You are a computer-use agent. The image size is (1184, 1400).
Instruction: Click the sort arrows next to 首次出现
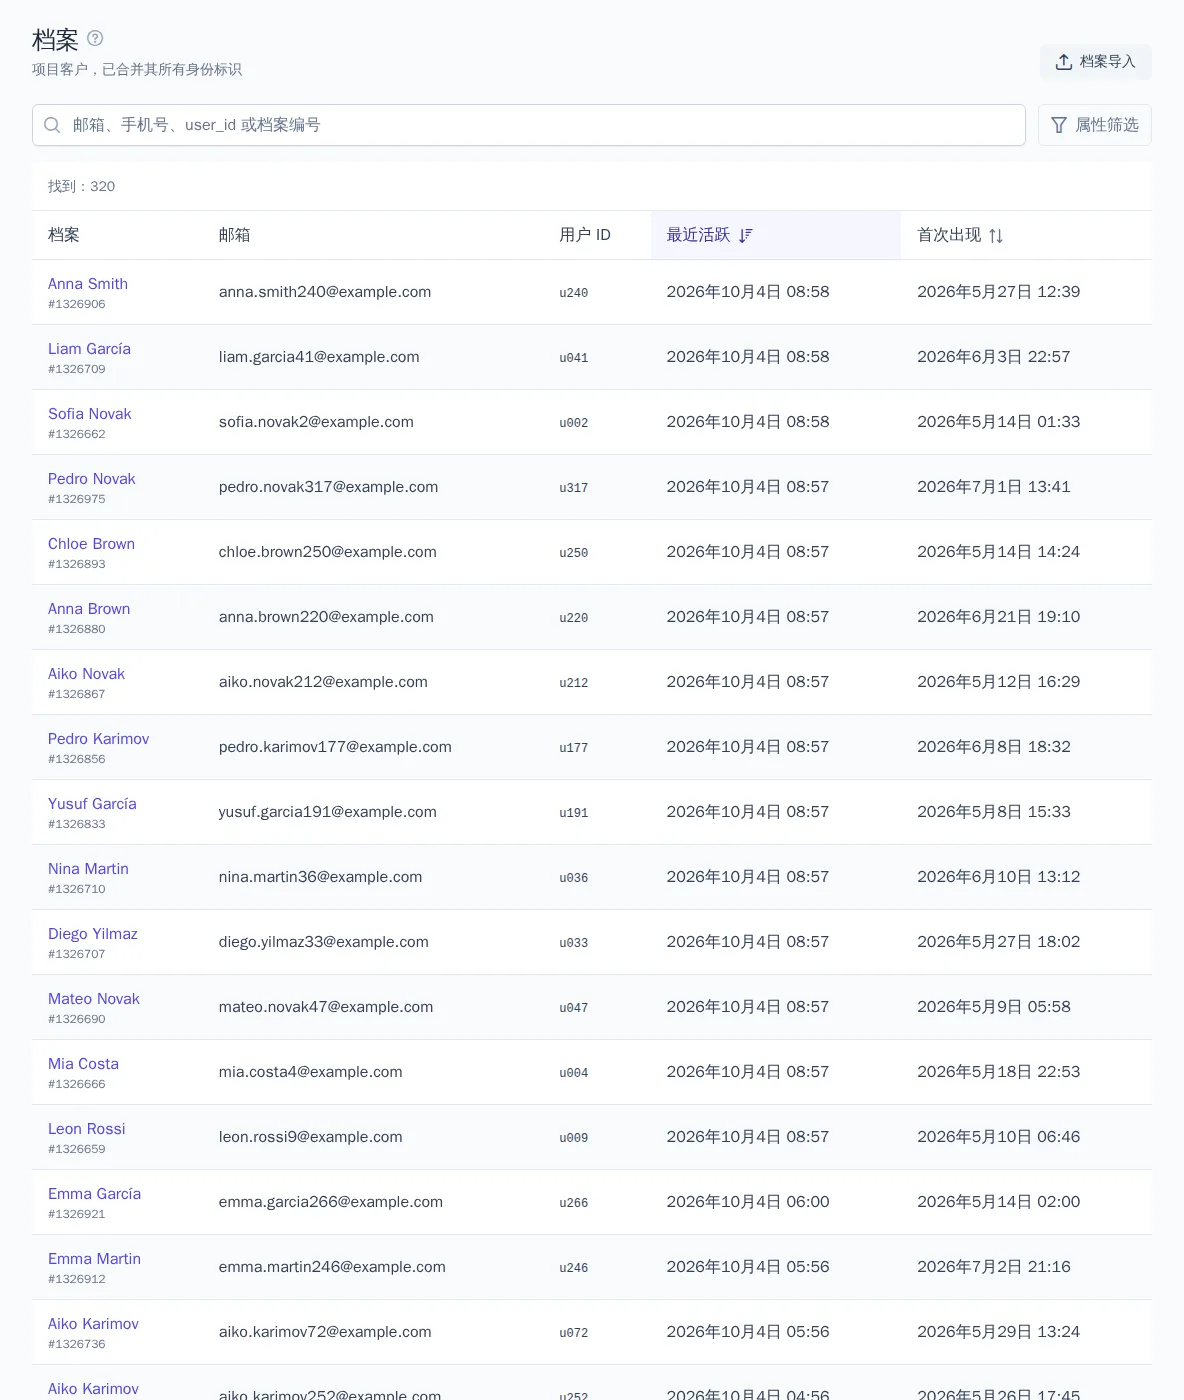pos(996,235)
